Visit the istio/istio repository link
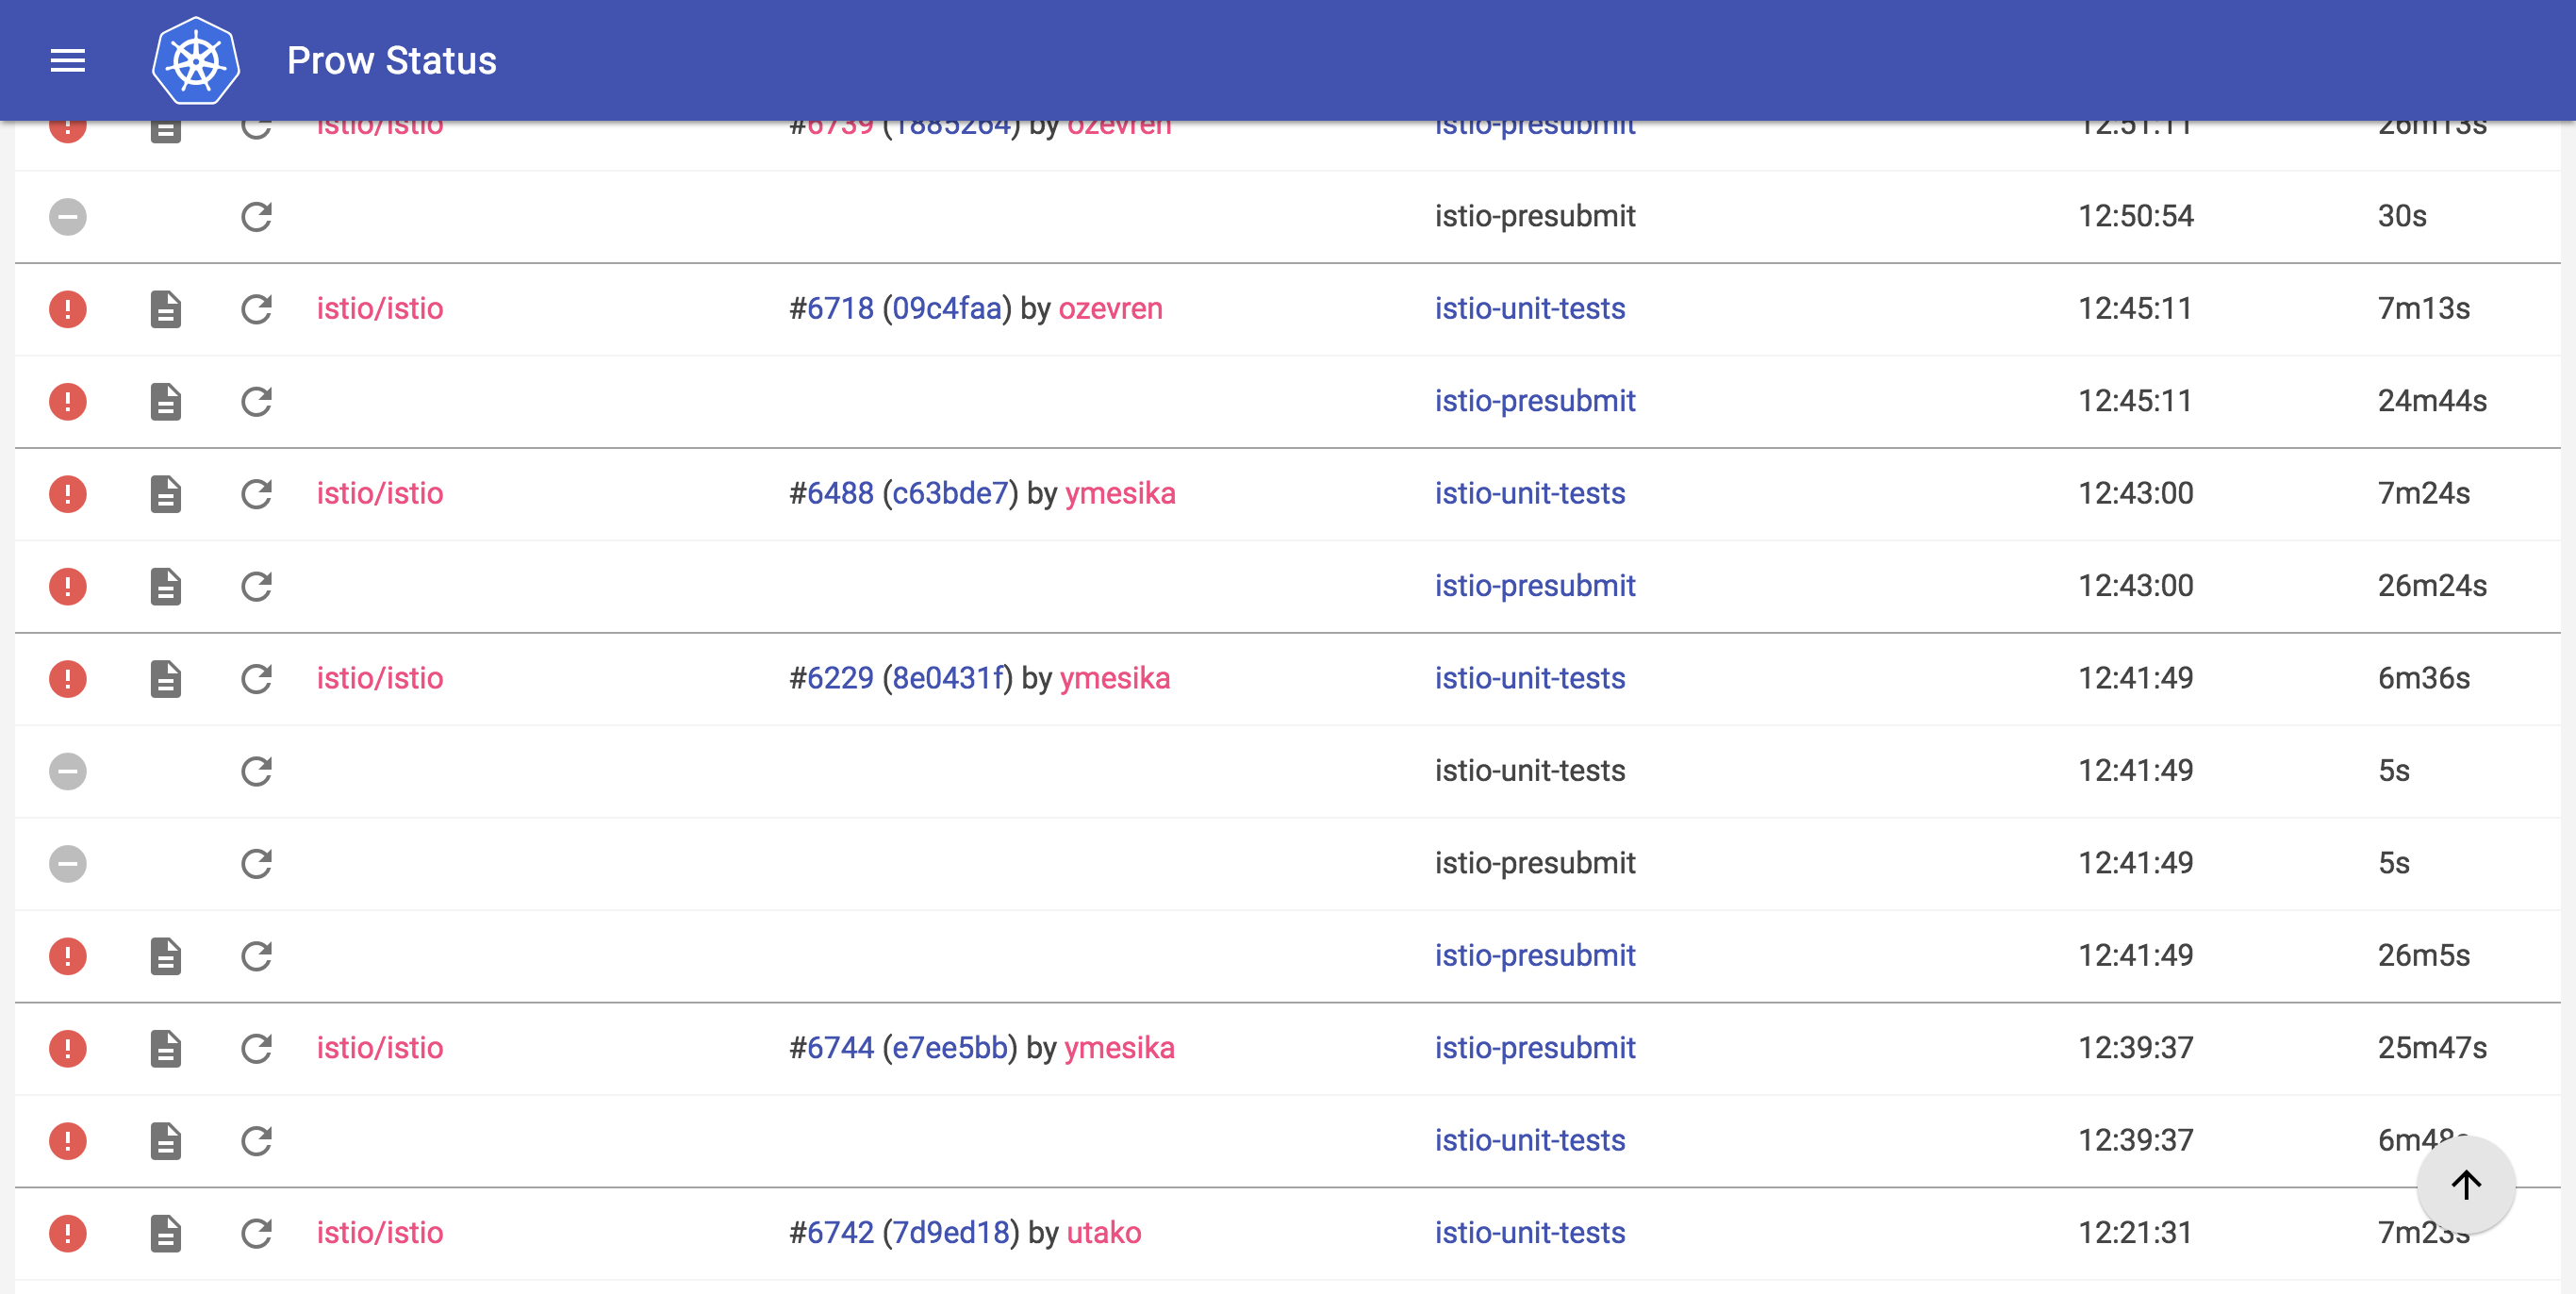This screenshot has height=1294, width=2576. tap(379, 309)
